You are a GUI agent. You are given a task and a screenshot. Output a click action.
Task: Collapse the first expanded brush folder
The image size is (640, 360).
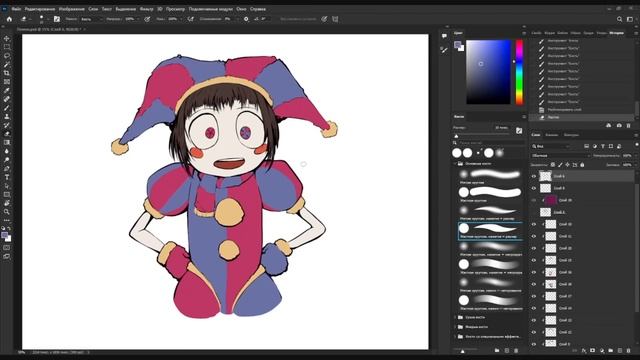click(456, 164)
